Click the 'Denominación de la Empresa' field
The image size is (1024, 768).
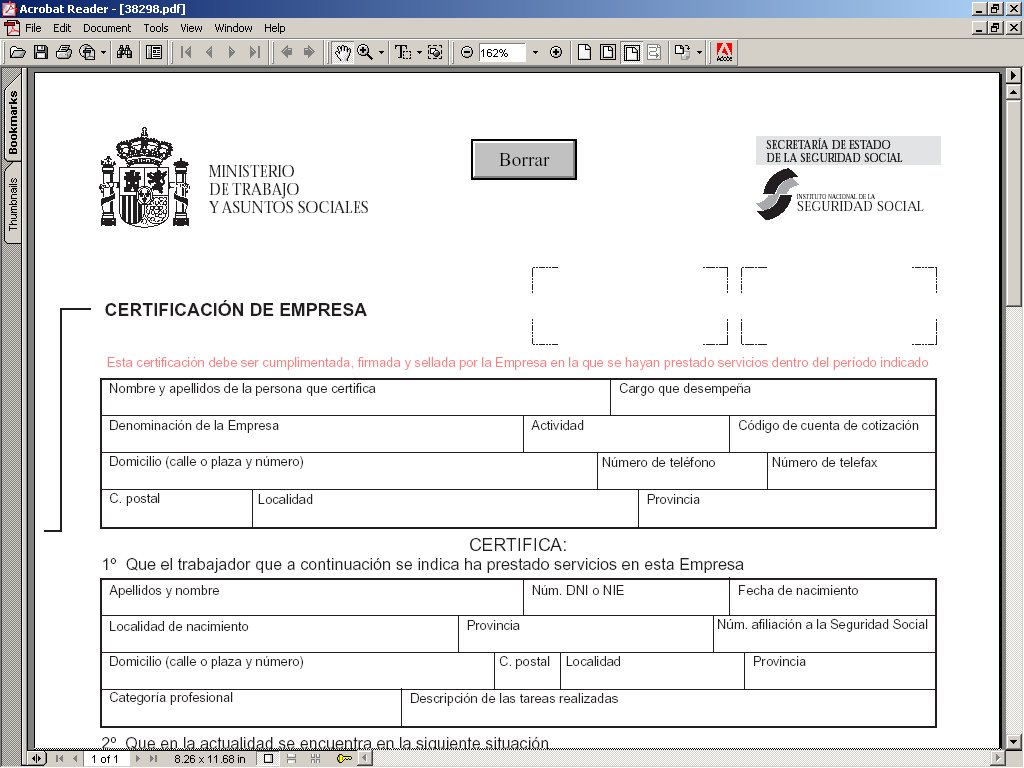[312, 434]
